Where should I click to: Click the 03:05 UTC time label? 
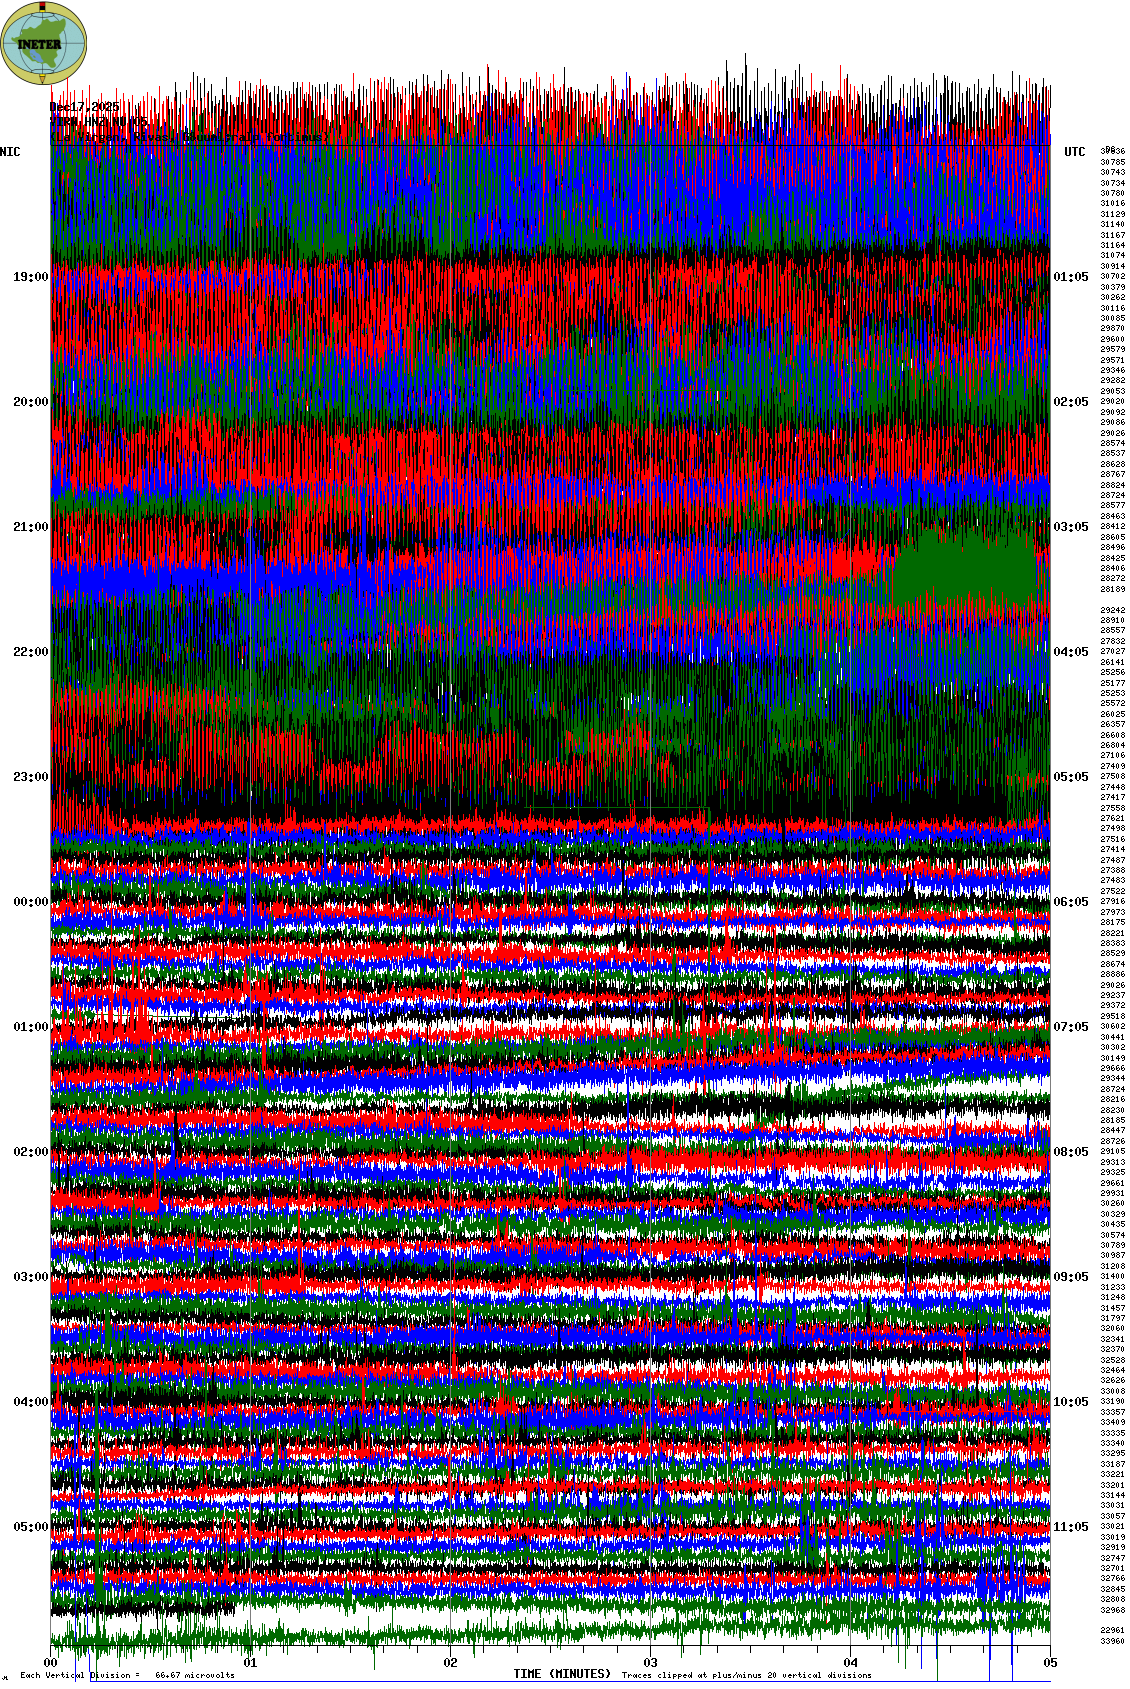click(x=1071, y=527)
